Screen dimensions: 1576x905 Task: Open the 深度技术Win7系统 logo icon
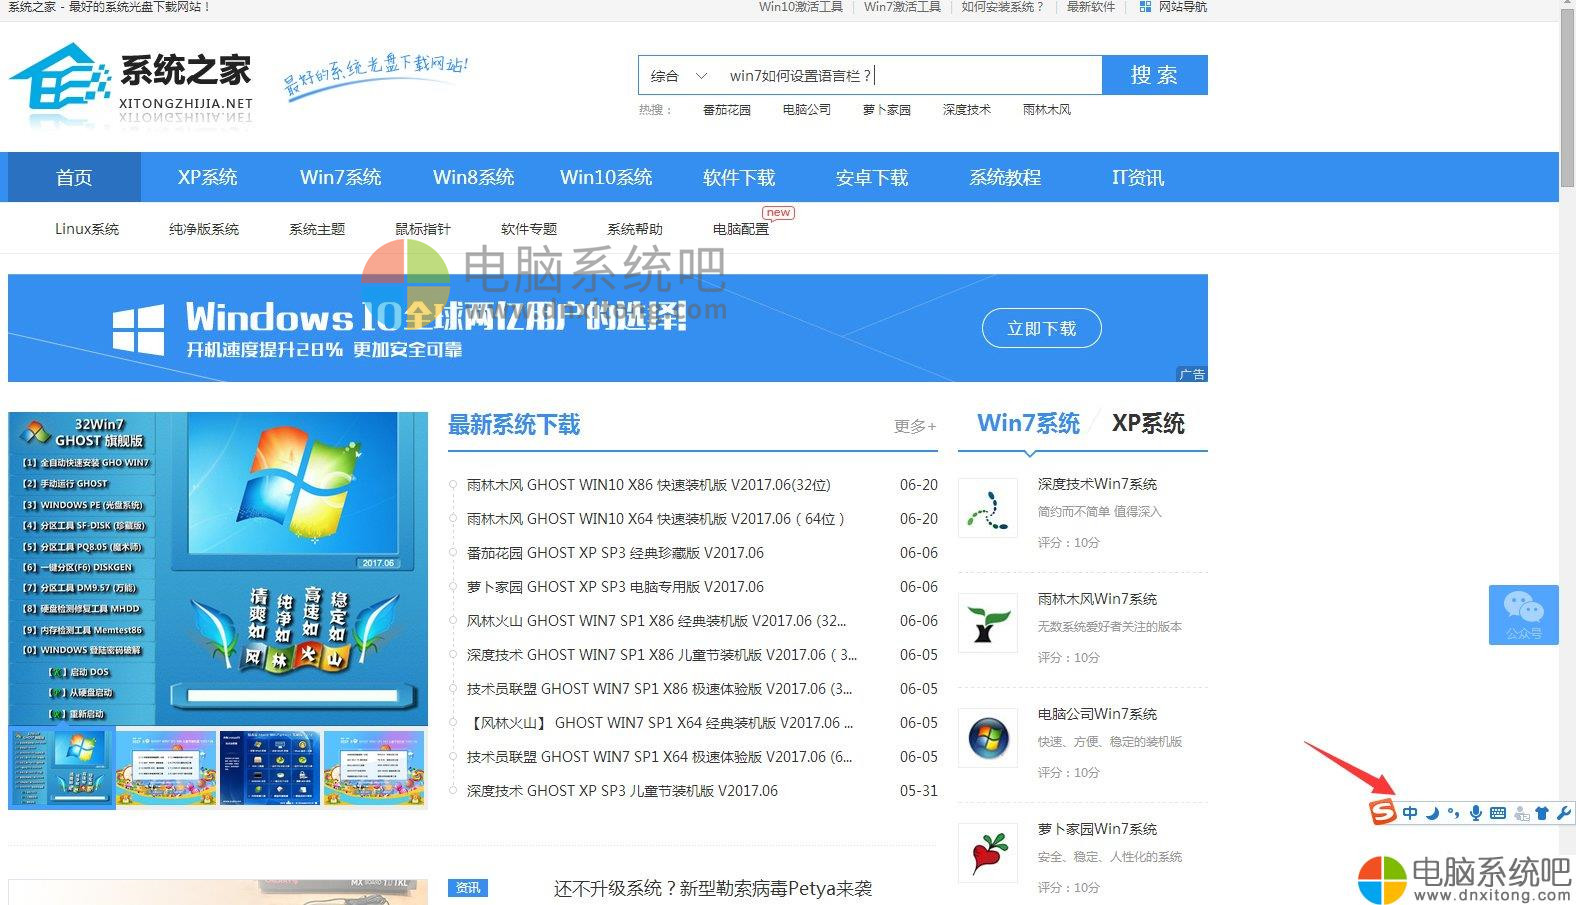click(x=988, y=507)
